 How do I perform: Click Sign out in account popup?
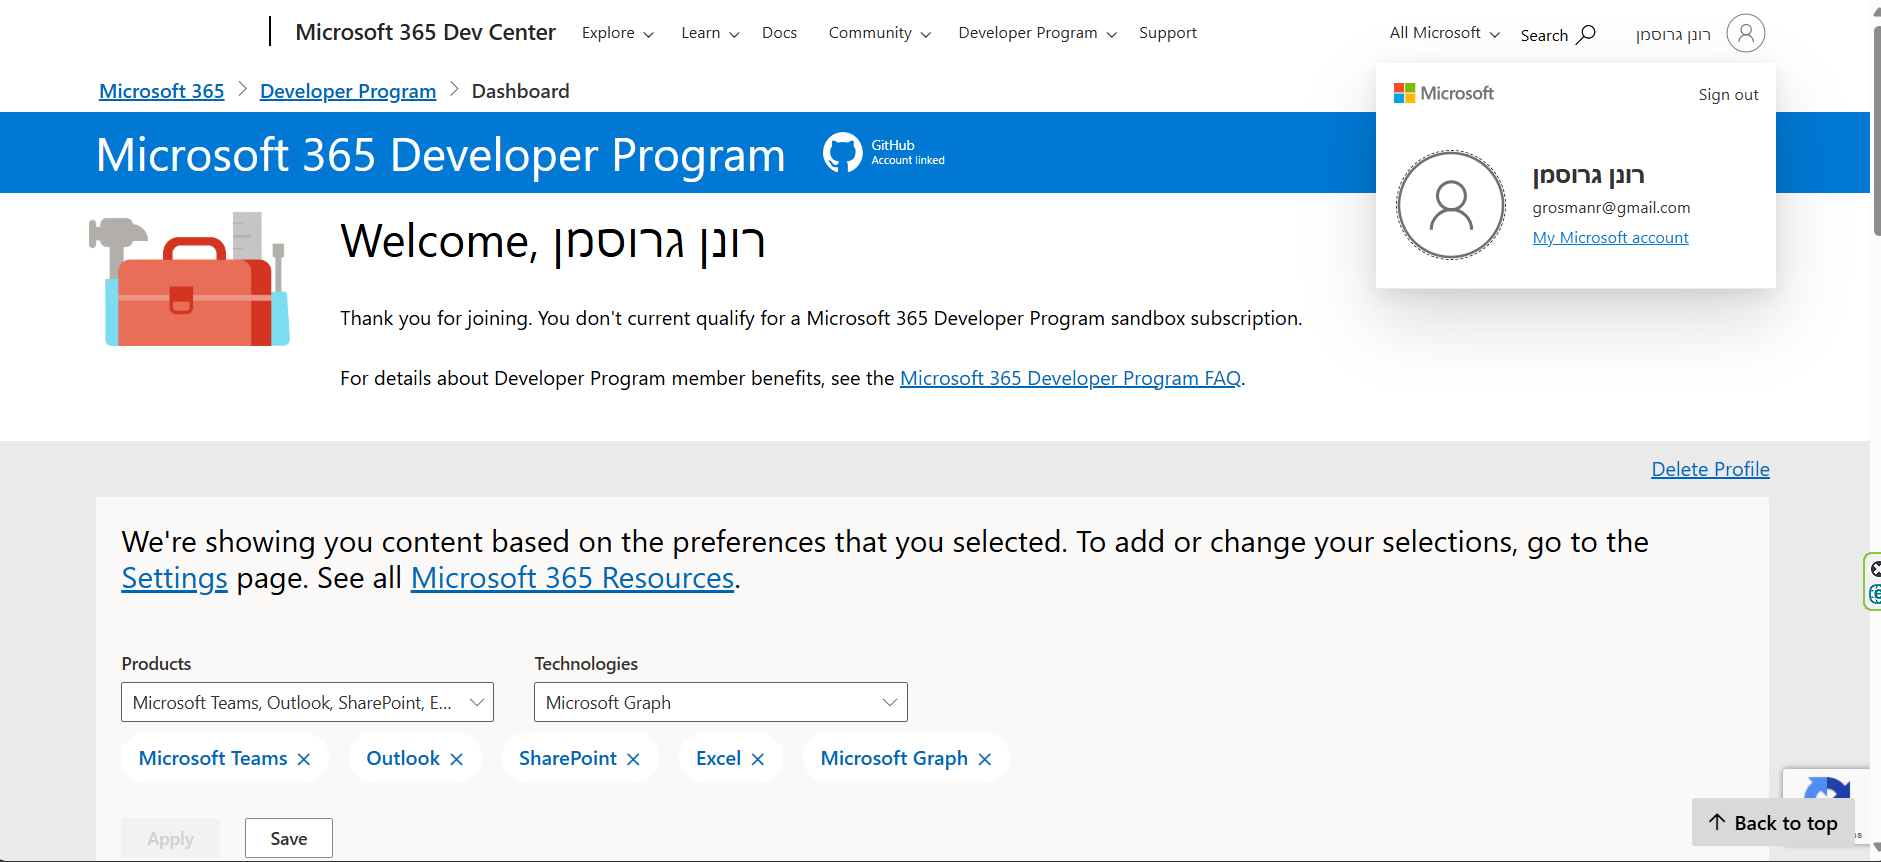click(x=1728, y=95)
